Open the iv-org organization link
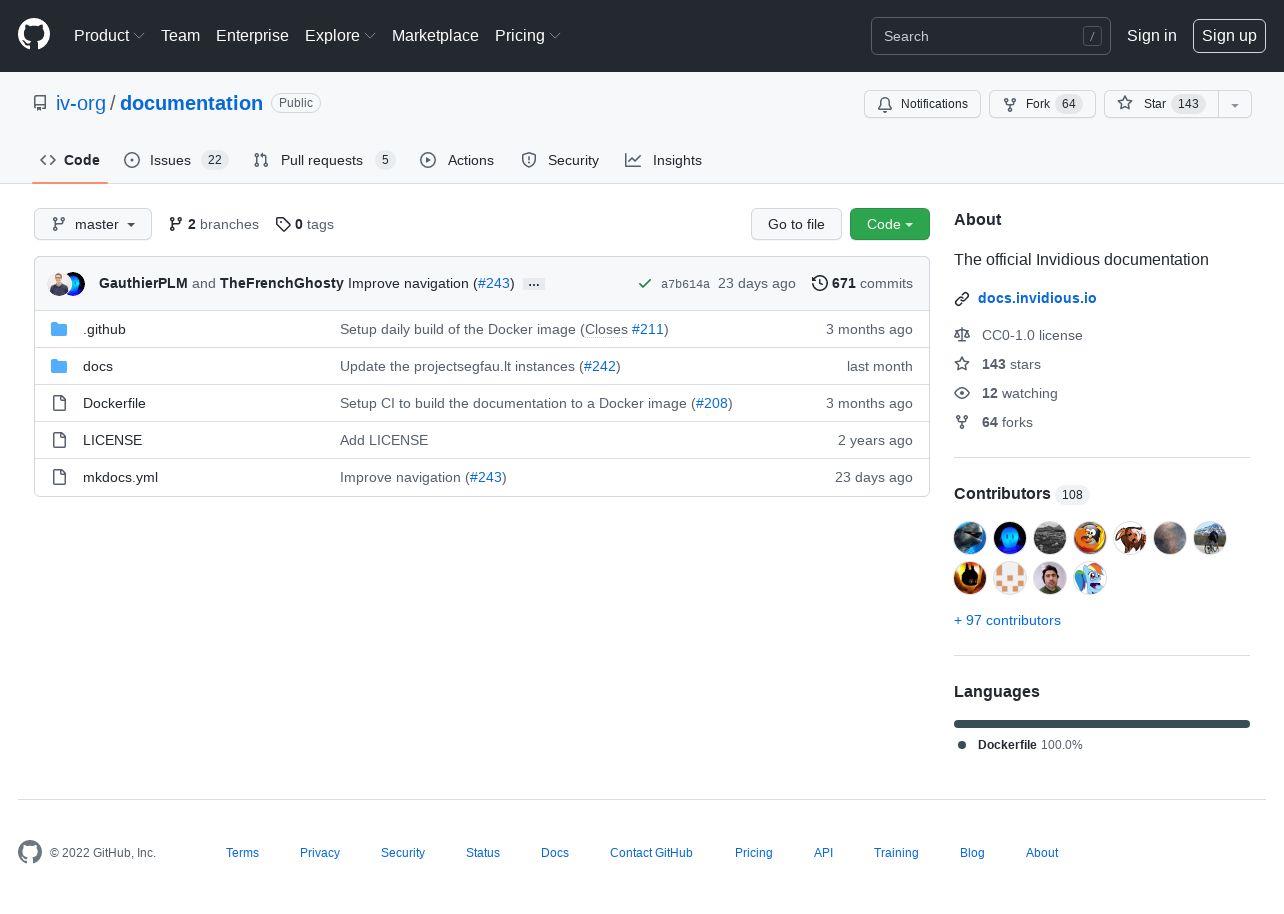1284x914 pixels. (x=81, y=103)
